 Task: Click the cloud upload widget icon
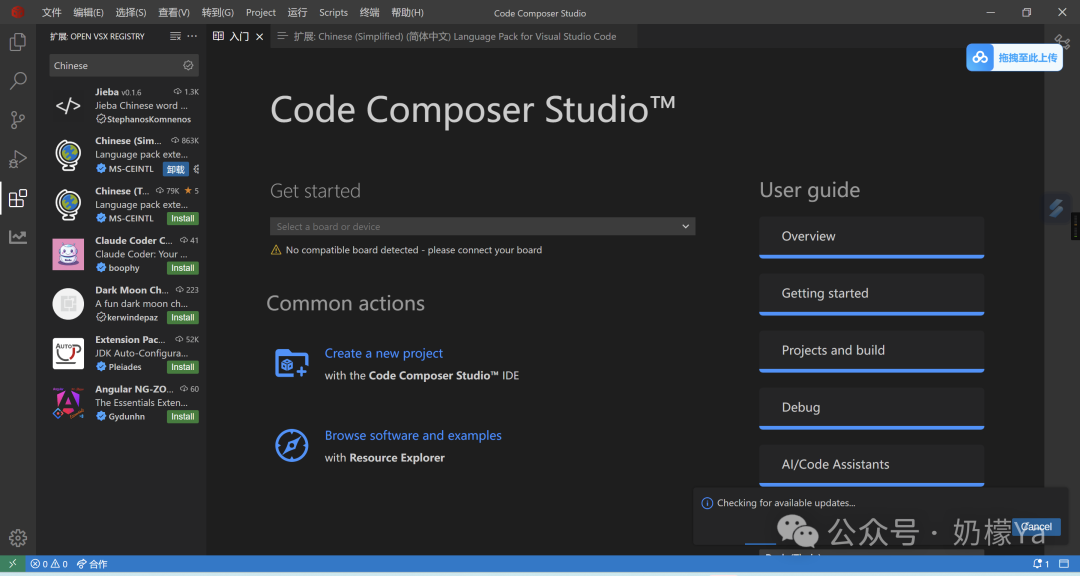980,58
